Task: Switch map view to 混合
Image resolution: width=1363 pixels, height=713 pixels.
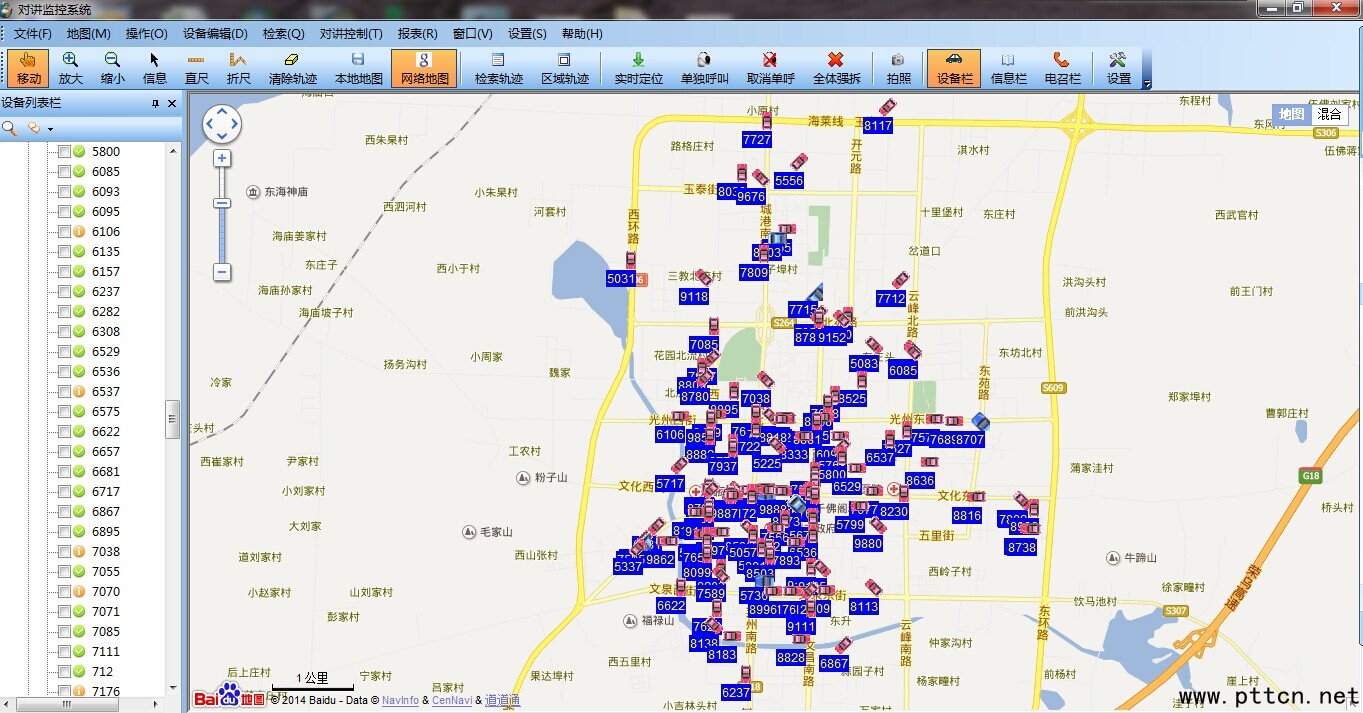Action: [x=1329, y=114]
